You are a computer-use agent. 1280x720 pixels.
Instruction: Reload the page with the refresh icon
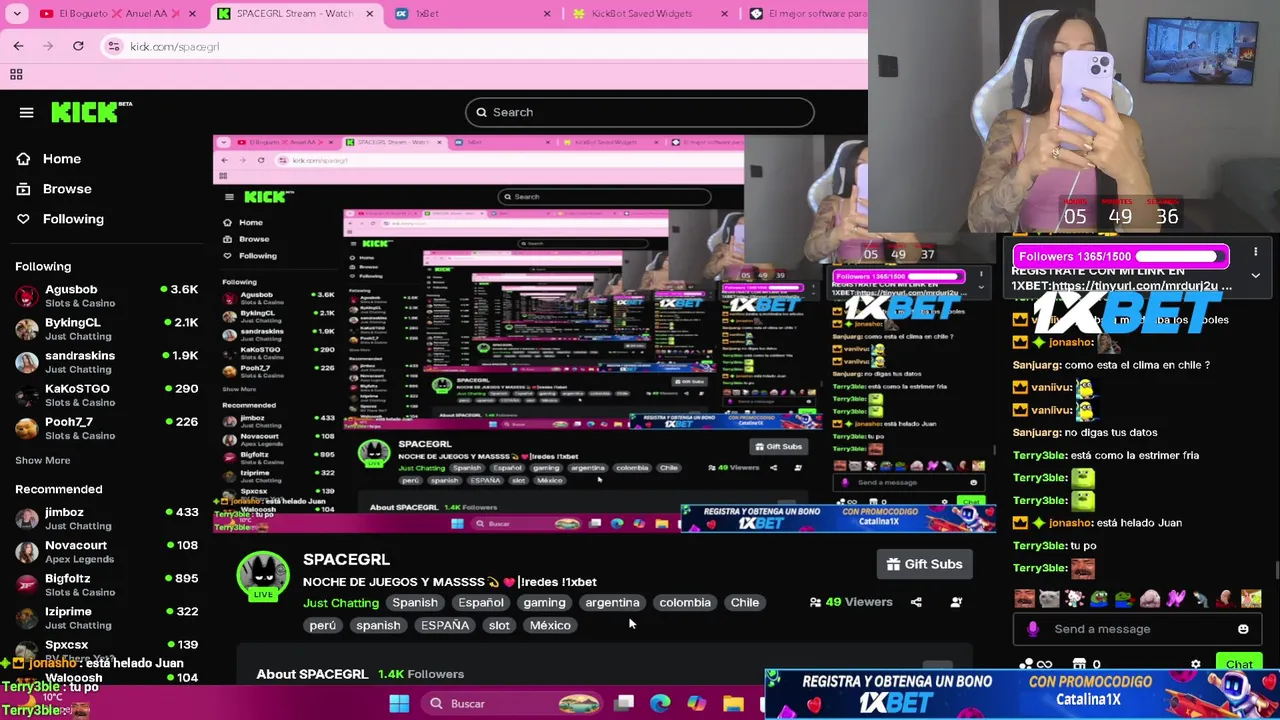(78, 46)
